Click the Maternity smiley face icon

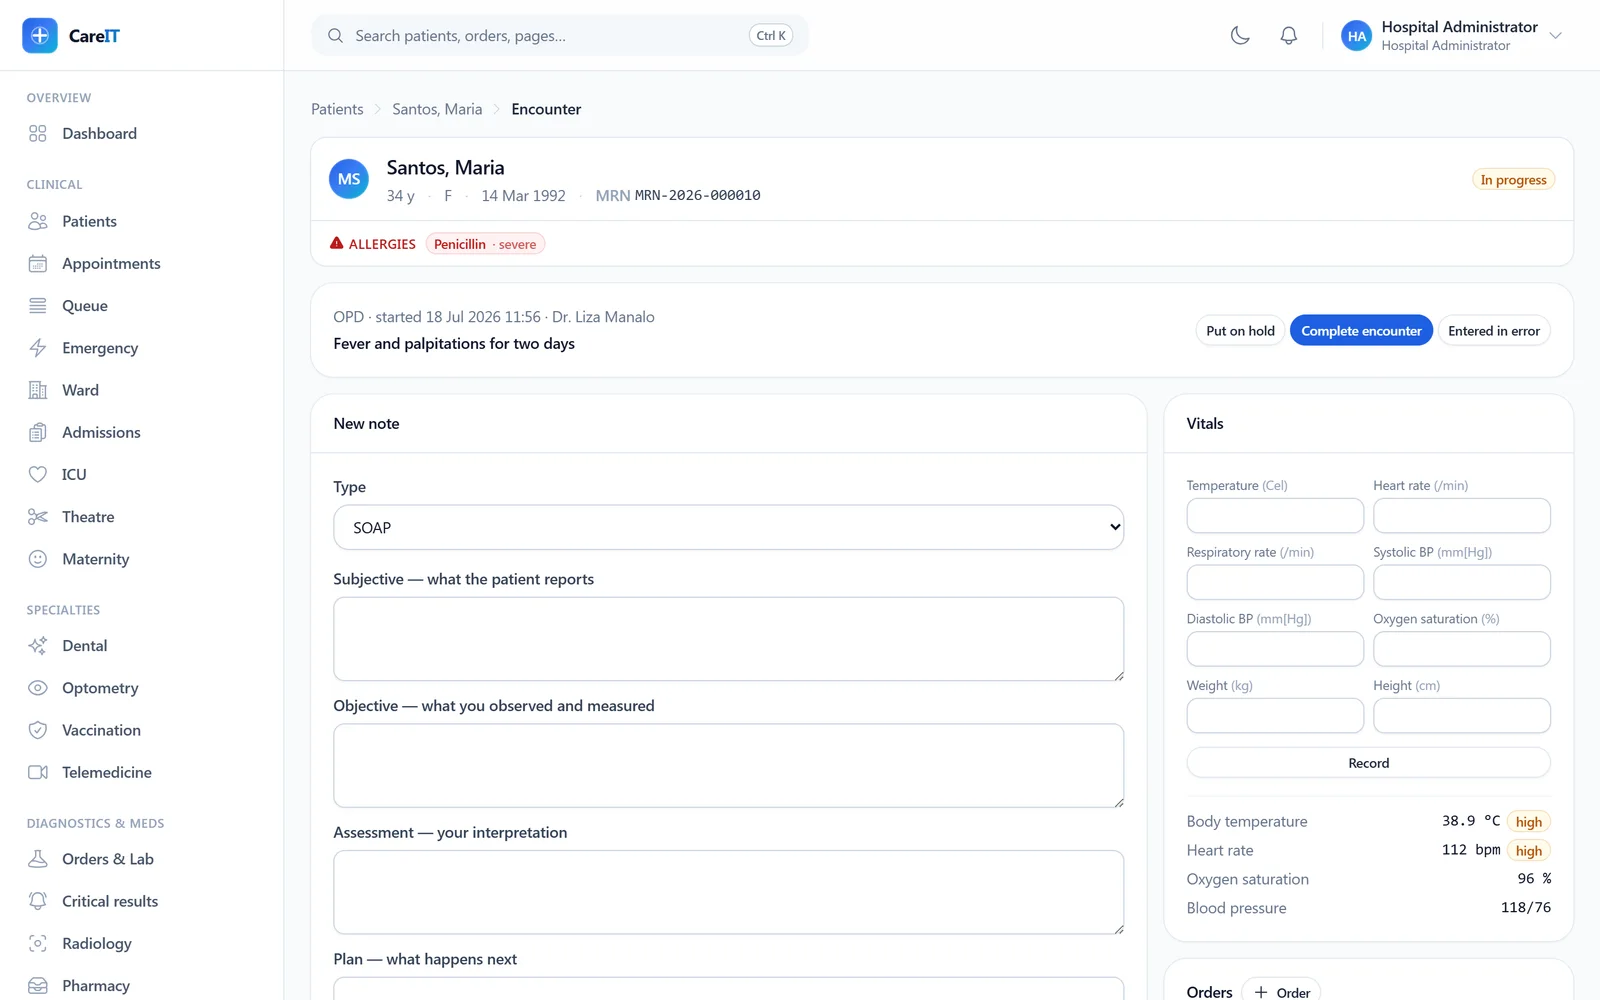coord(38,559)
